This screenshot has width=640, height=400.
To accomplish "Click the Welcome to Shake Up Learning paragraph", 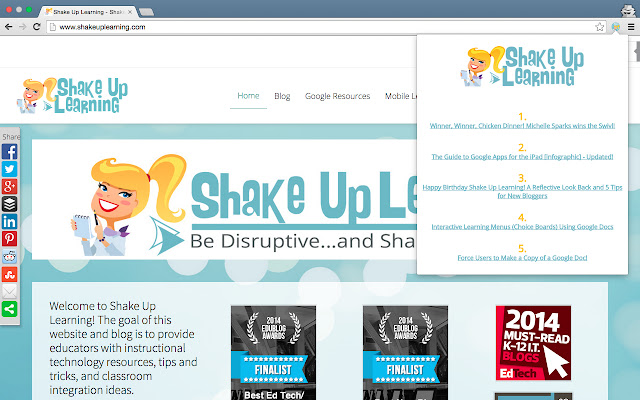I will pos(123,348).
